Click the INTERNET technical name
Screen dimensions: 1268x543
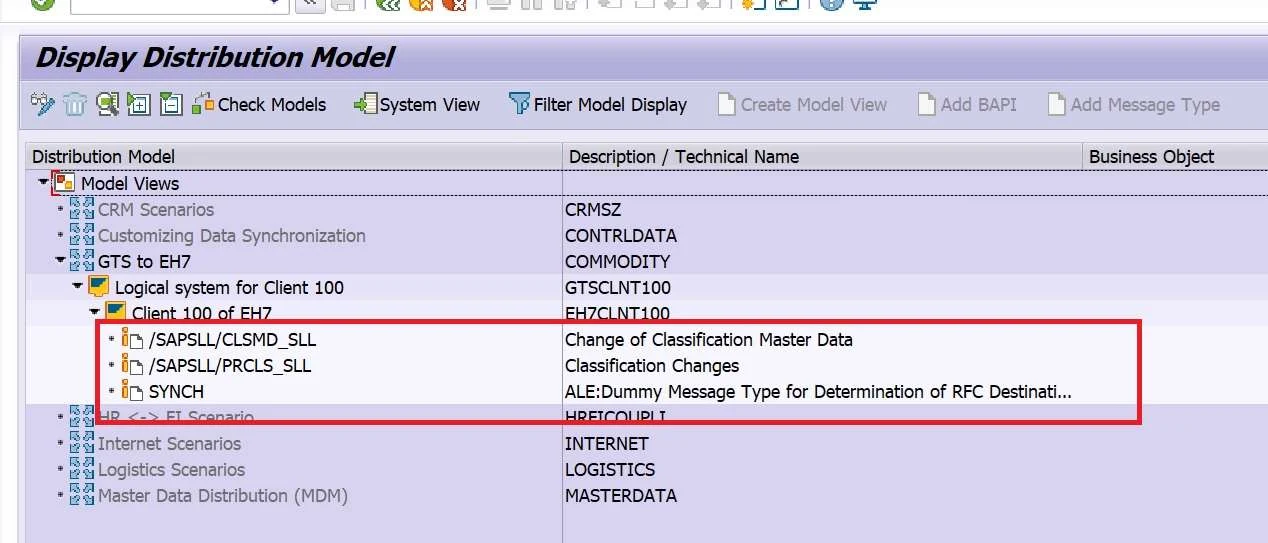pyautogui.click(x=607, y=443)
